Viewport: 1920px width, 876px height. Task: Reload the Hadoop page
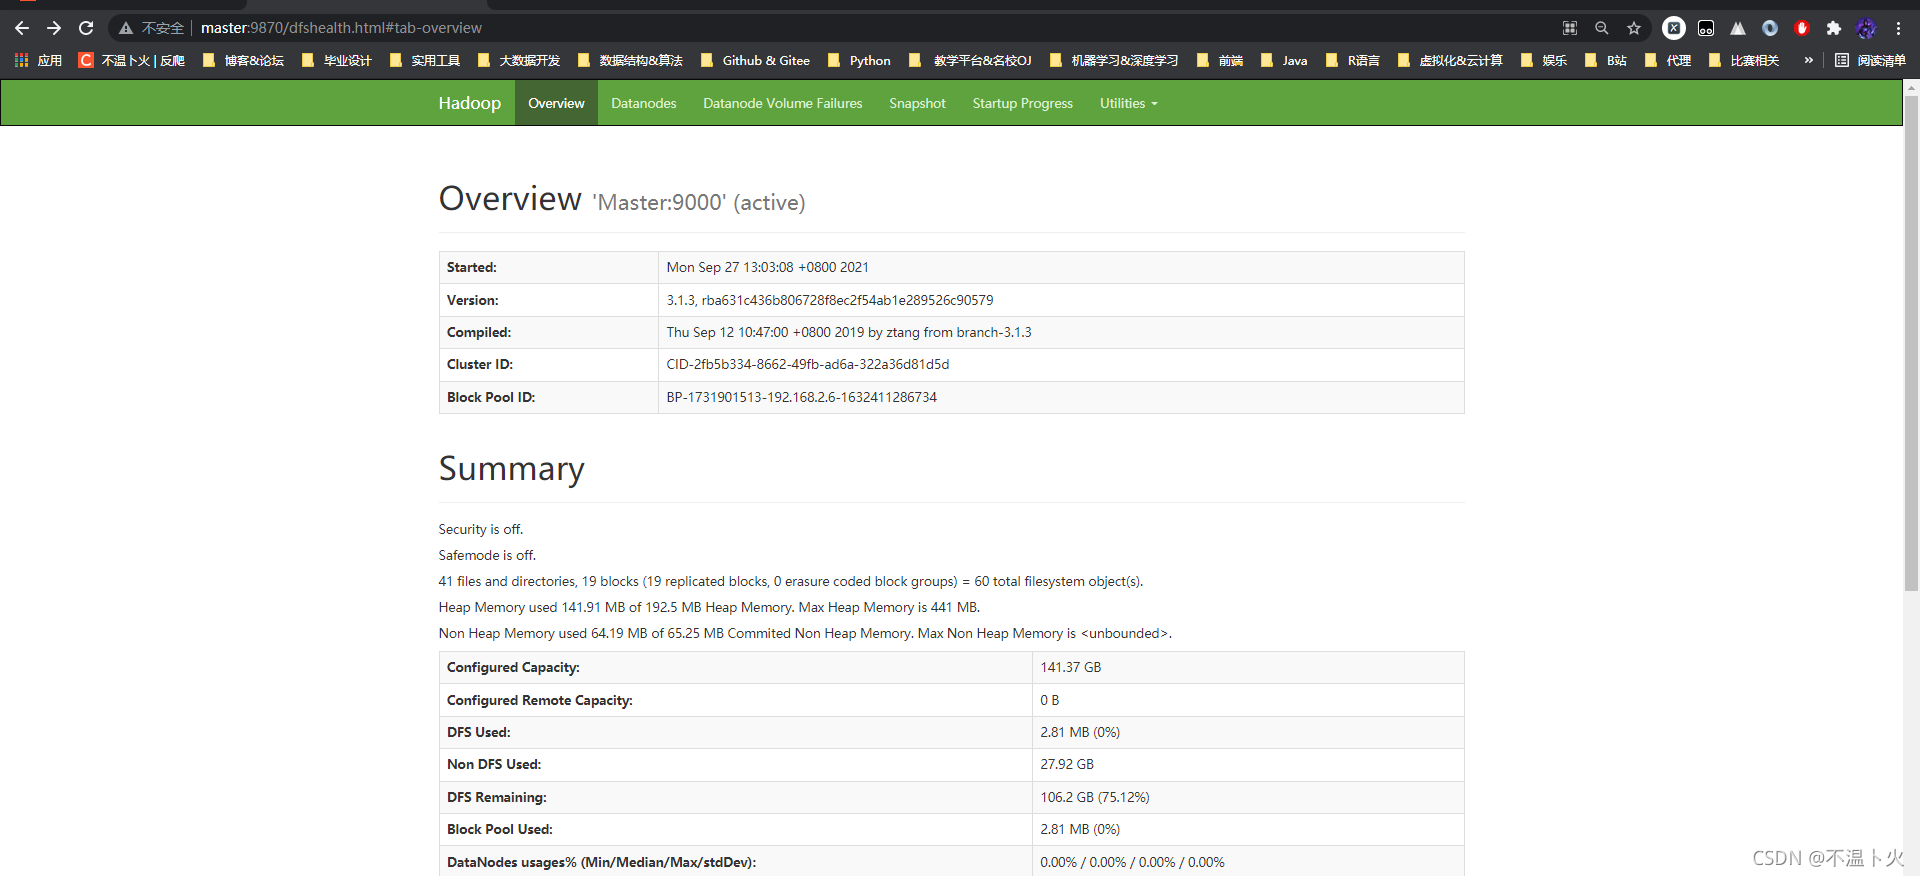86,28
